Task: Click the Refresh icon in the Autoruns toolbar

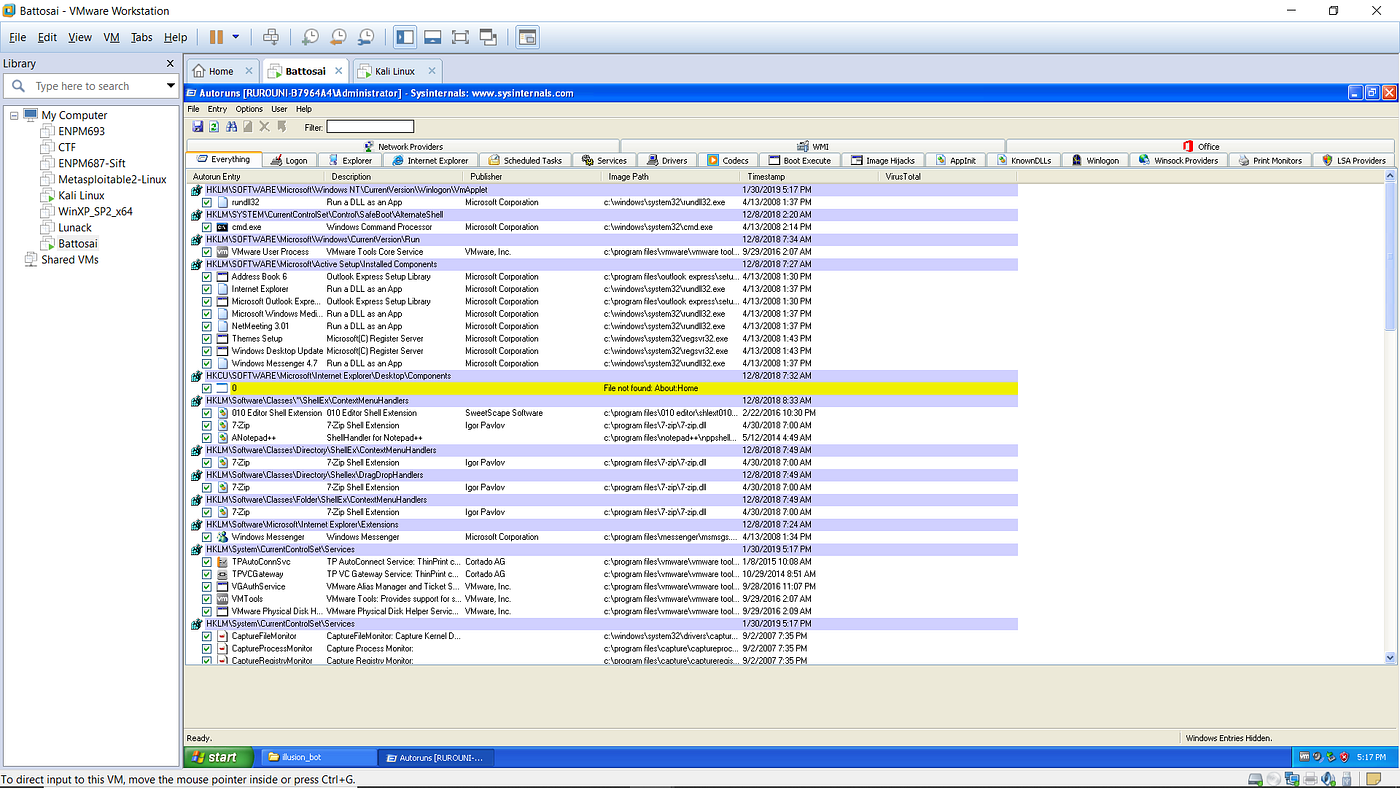Action: 214,126
